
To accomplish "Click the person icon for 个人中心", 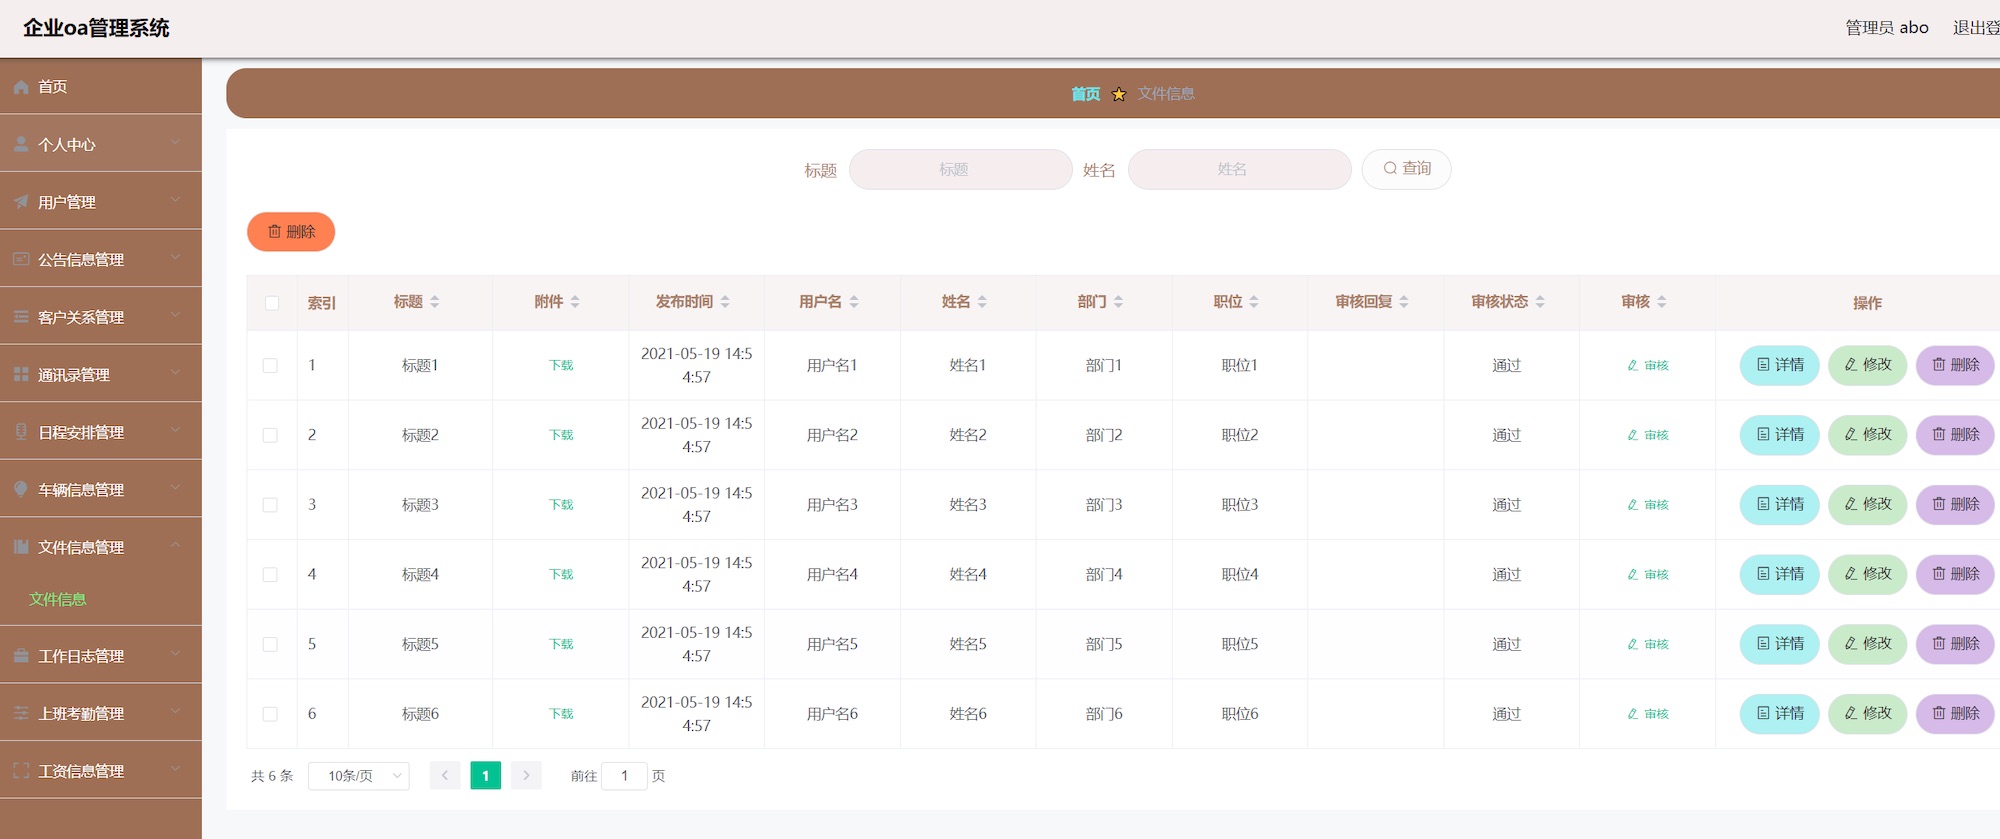I will (21, 144).
